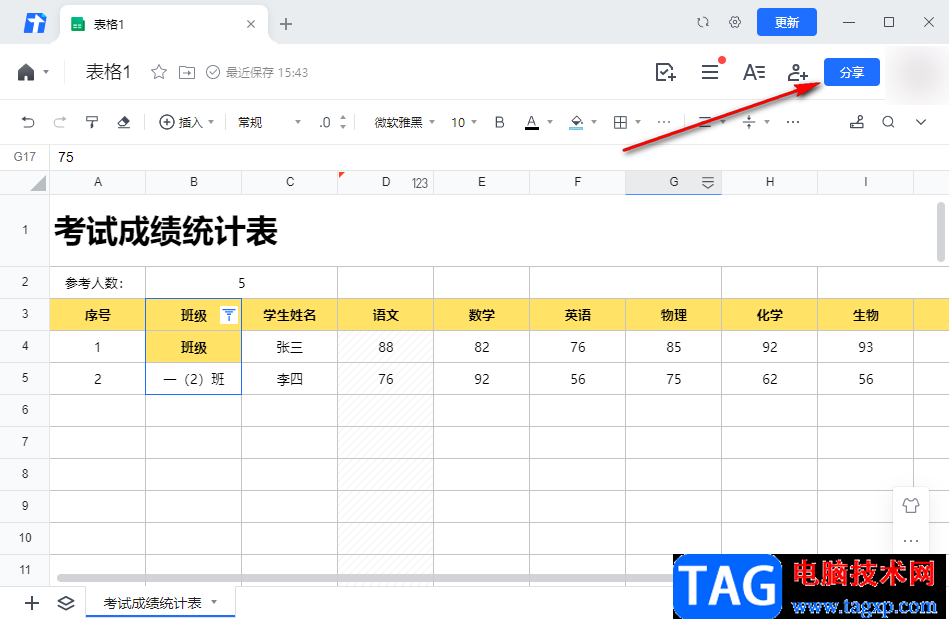Star the document 表格1 as favorite
The image size is (949, 619).
point(159,73)
